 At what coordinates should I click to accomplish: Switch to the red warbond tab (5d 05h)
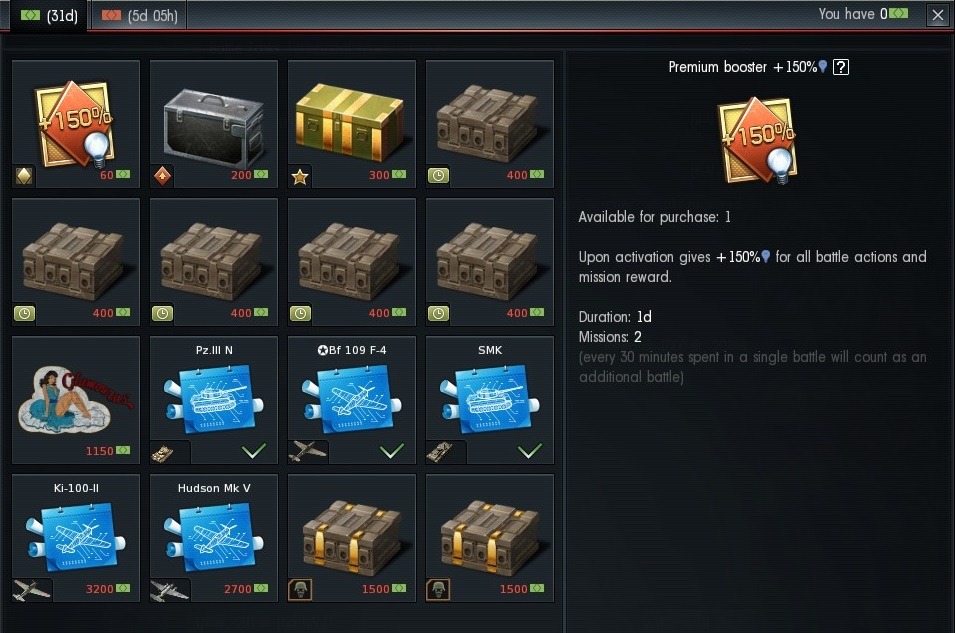pyautogui.click(x=139, y=15)
